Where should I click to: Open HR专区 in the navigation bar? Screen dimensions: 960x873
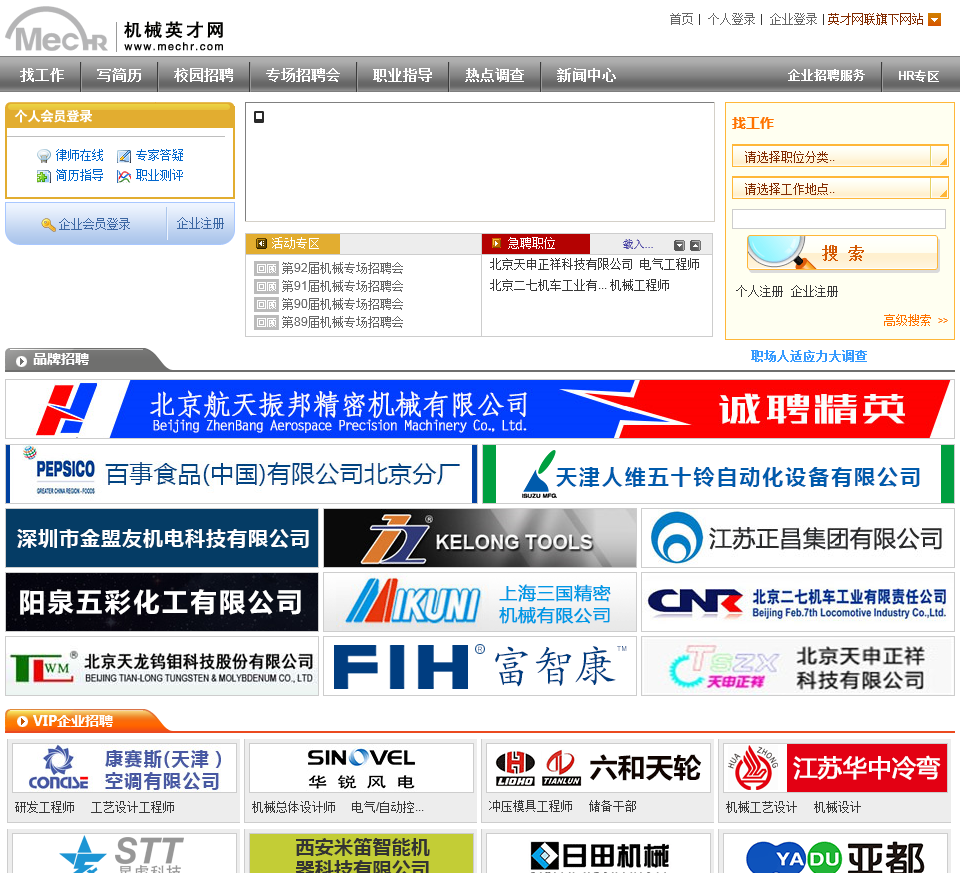(x=918, y=76)
